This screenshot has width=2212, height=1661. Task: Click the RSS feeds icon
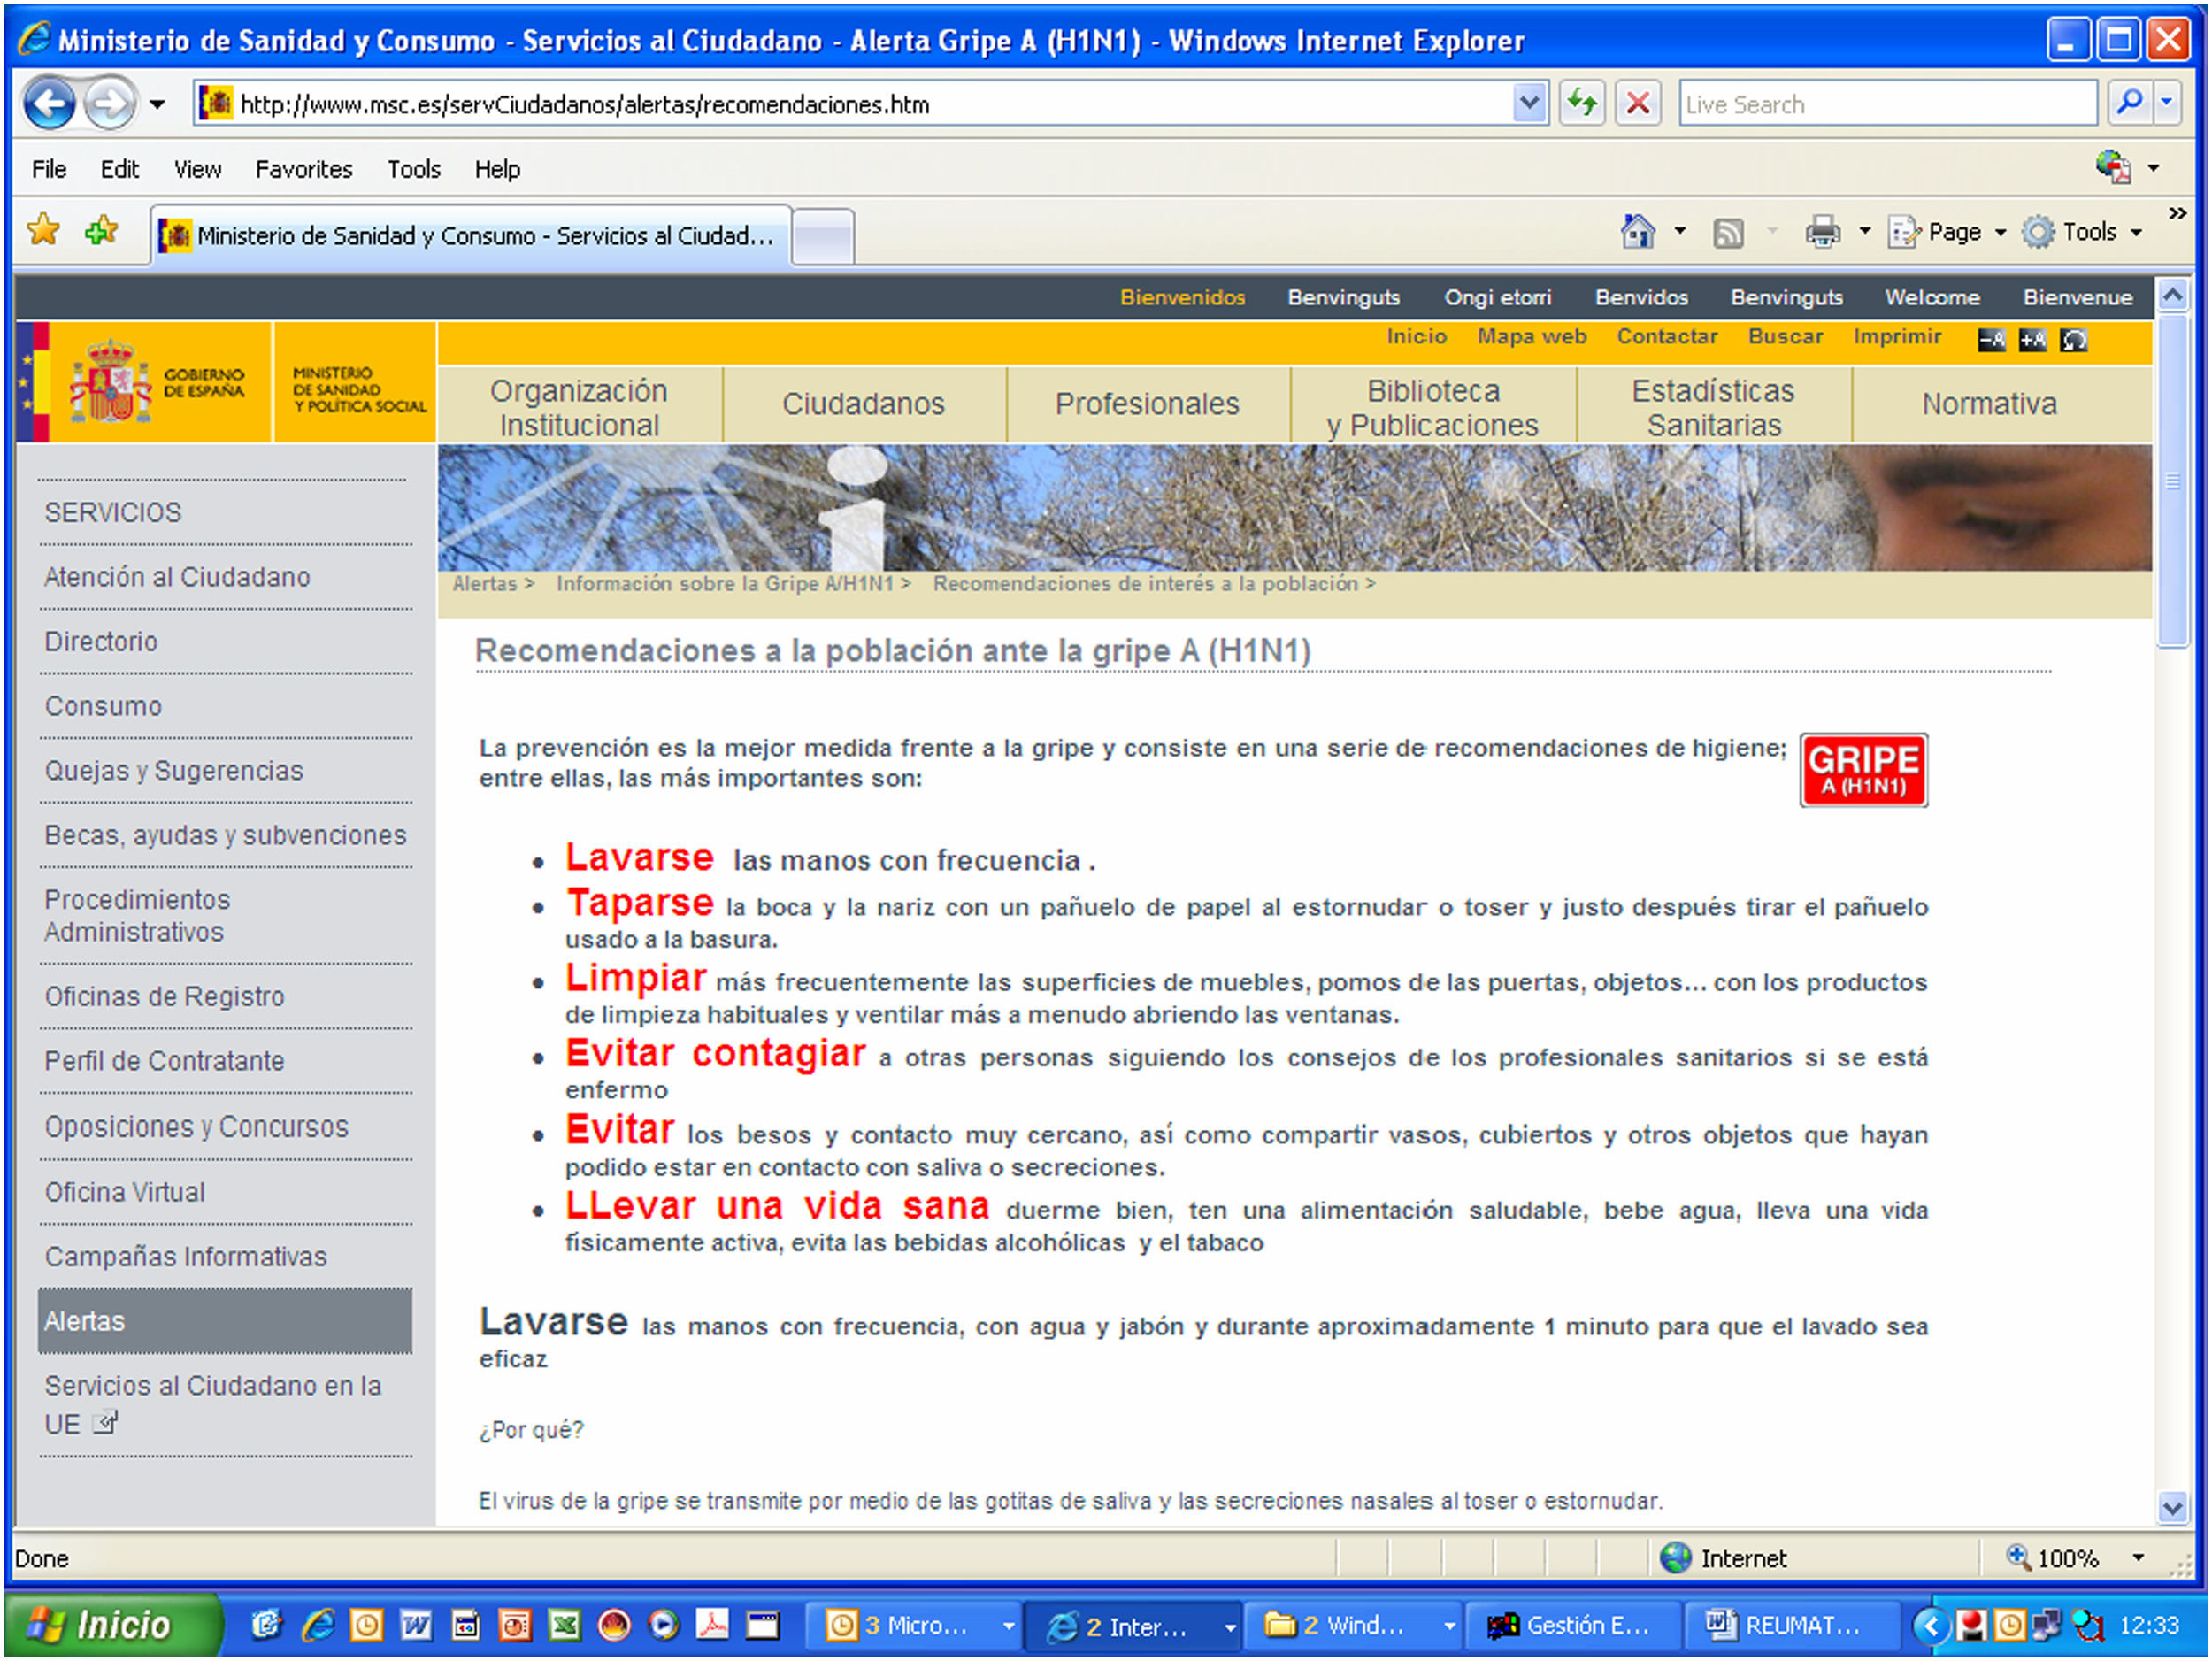tap(1728, 232)
